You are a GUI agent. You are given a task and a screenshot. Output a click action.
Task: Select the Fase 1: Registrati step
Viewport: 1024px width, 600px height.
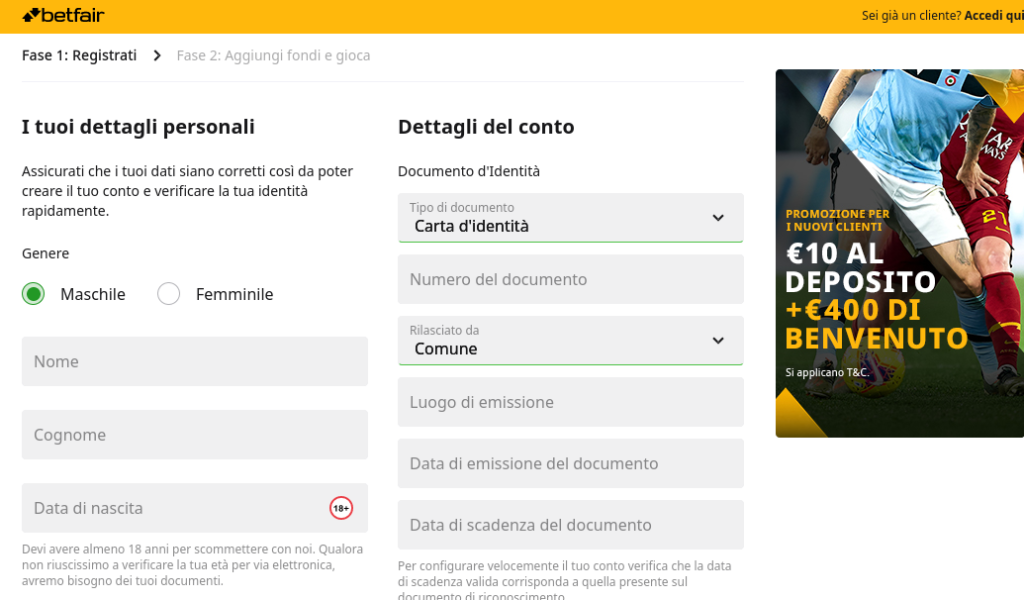pos(79,55)
